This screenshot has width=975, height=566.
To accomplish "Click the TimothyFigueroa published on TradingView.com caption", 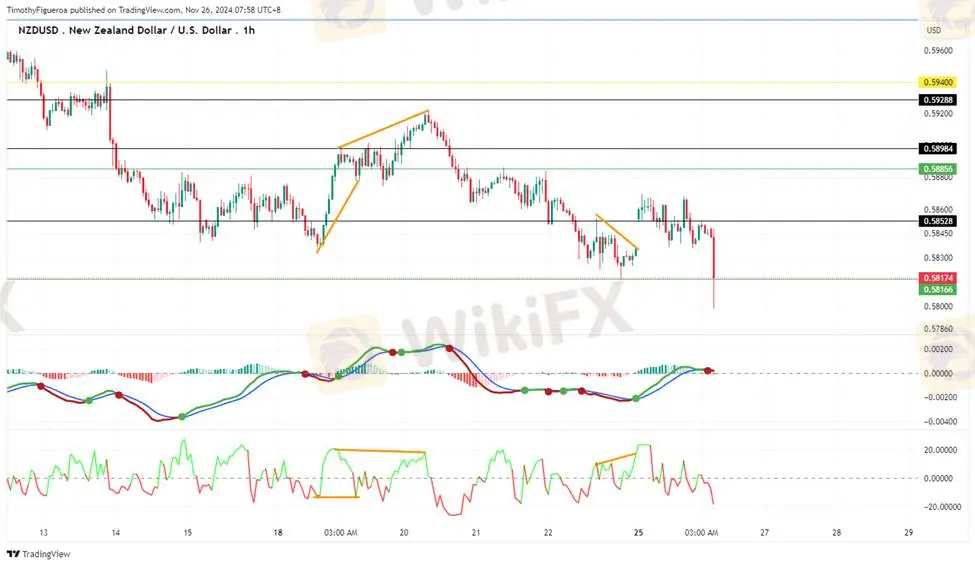I will click(x=144, y=10).
